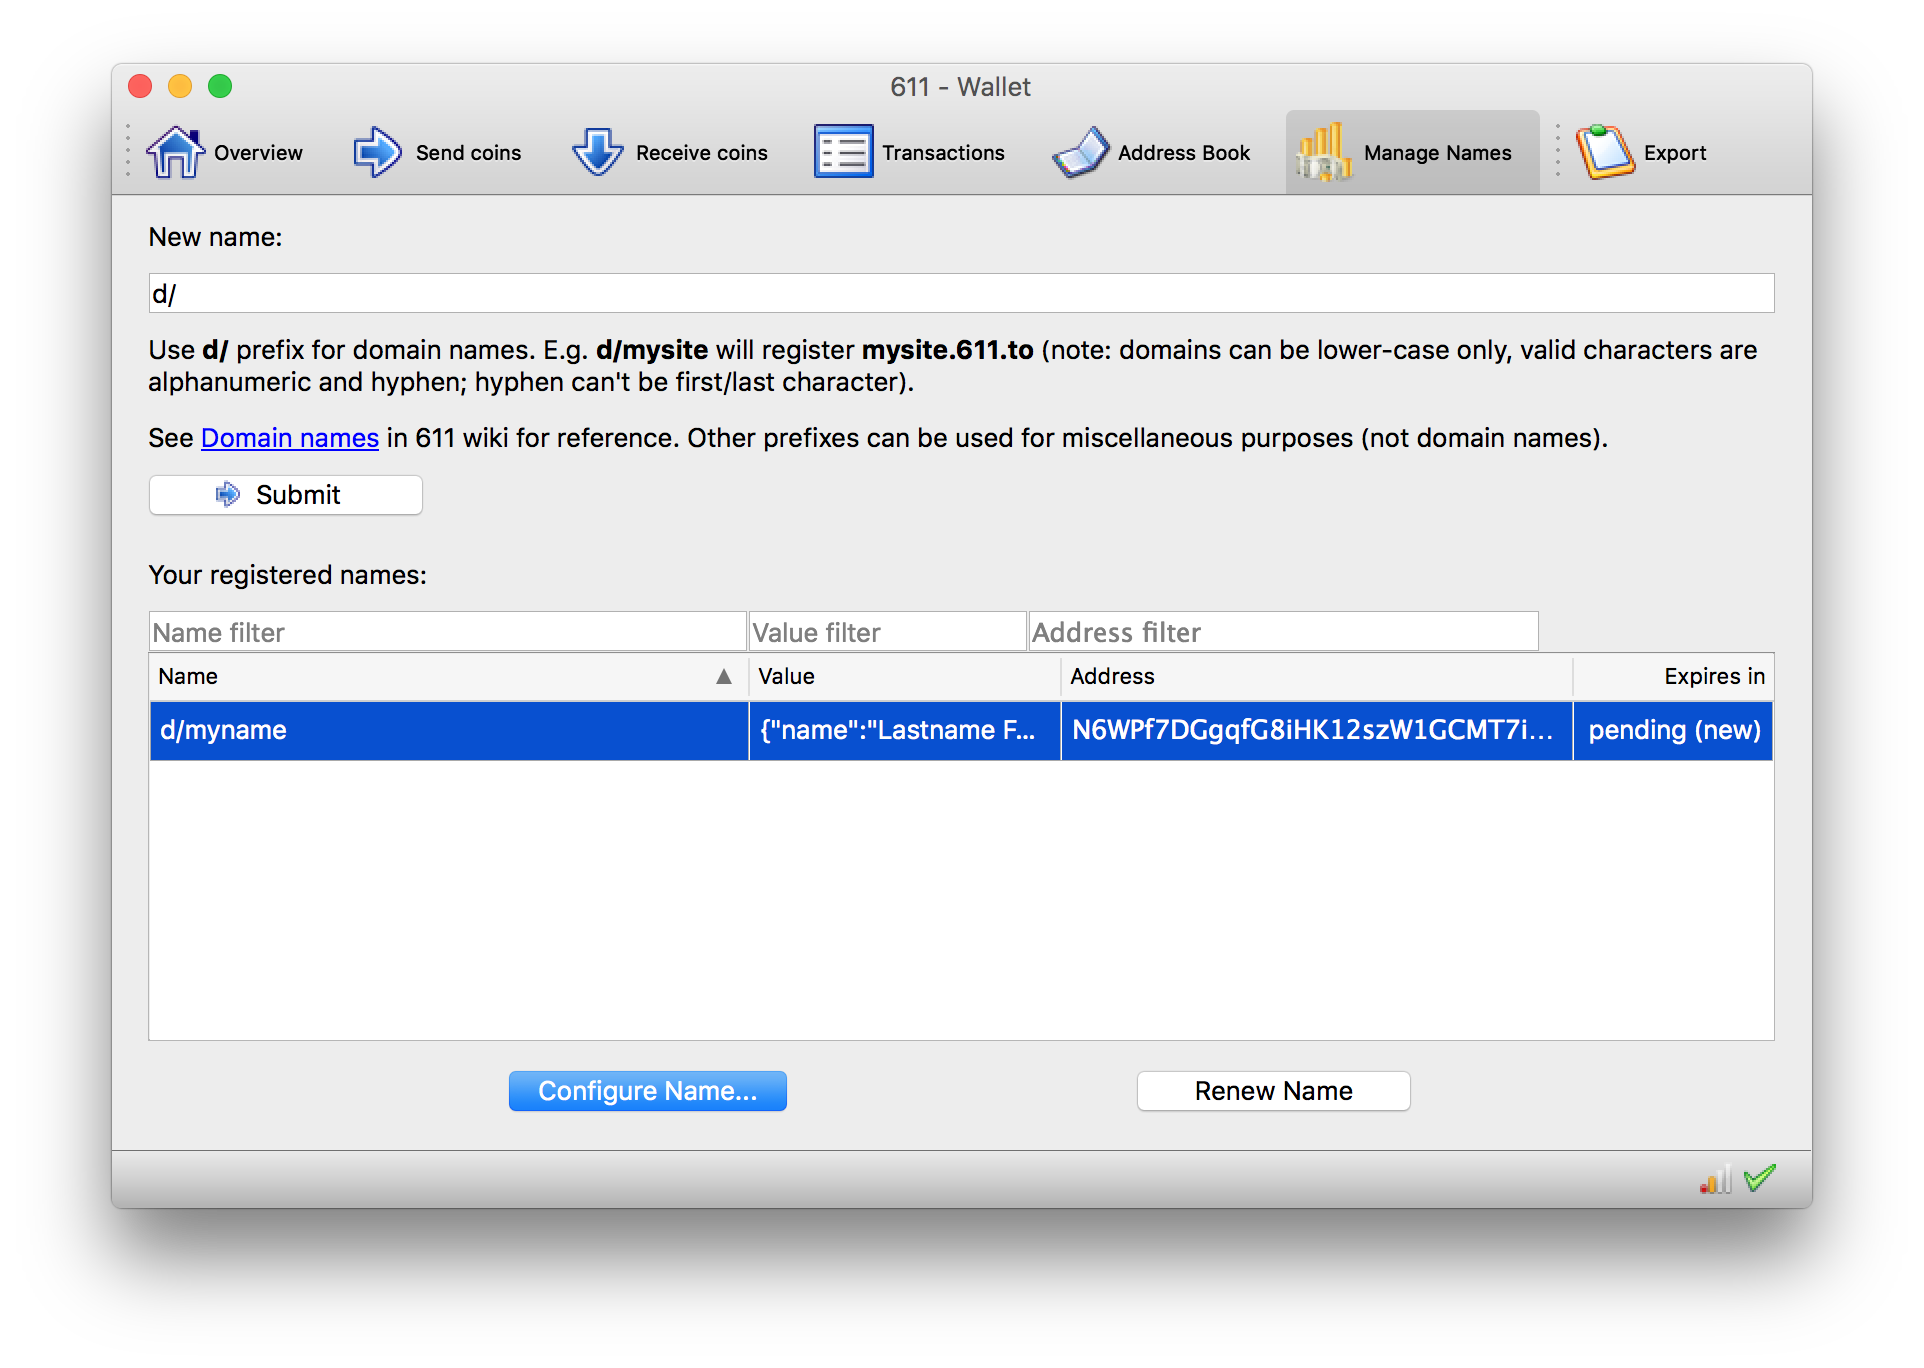This screenshot has height=1368, width=1924.
Task: Click the Export clipboard icon
Action: (x=1604, y=153)
